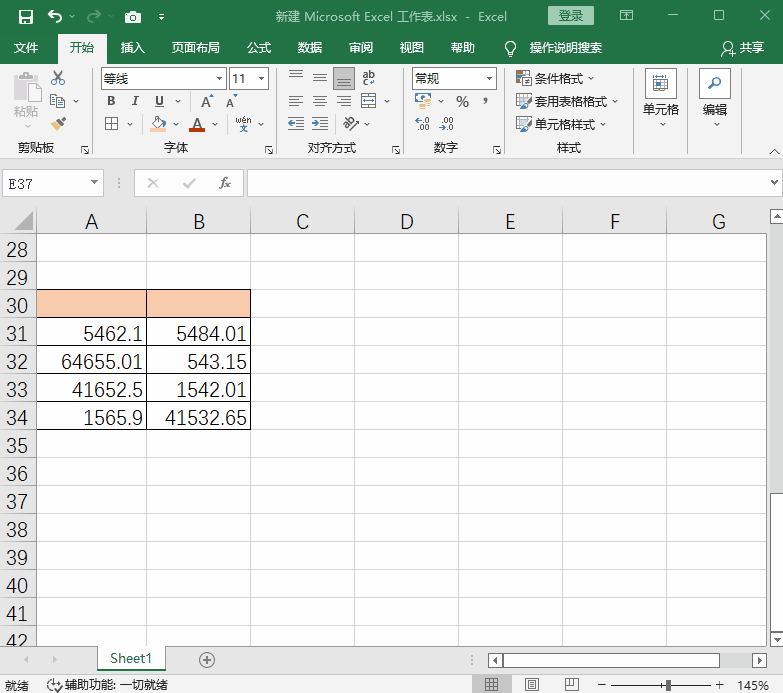Screen dimensions: 783x693
Task: Switch to the 视图 tab
Action: [x=411, y=48]
